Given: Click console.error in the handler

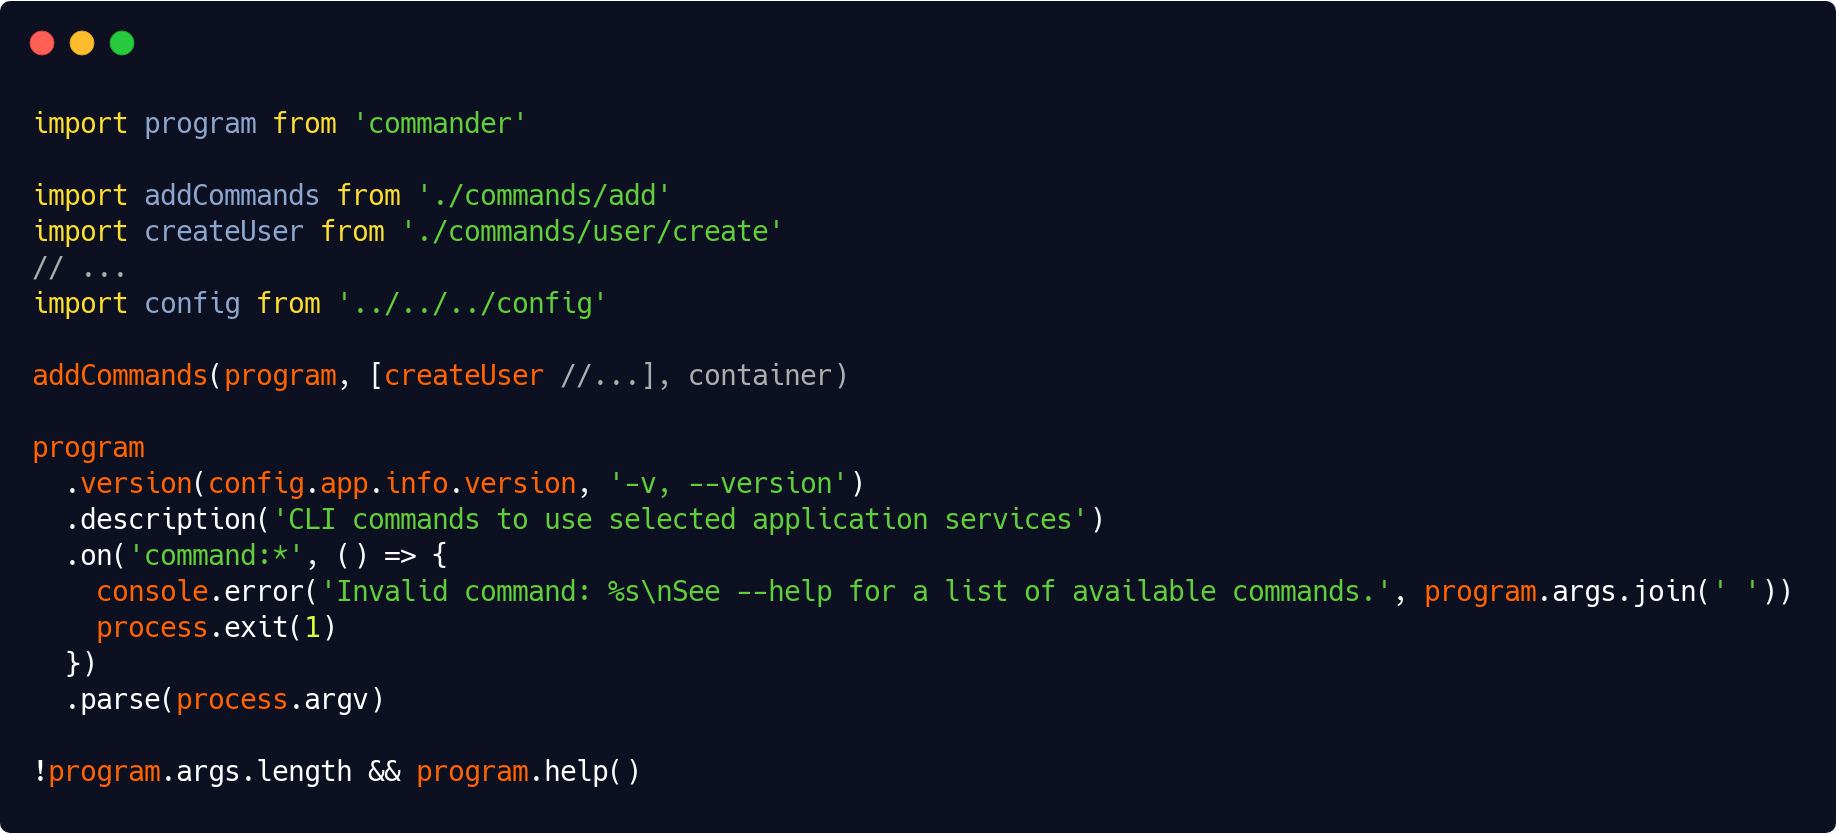Looking at the screenshot, I should pos(200,591).
